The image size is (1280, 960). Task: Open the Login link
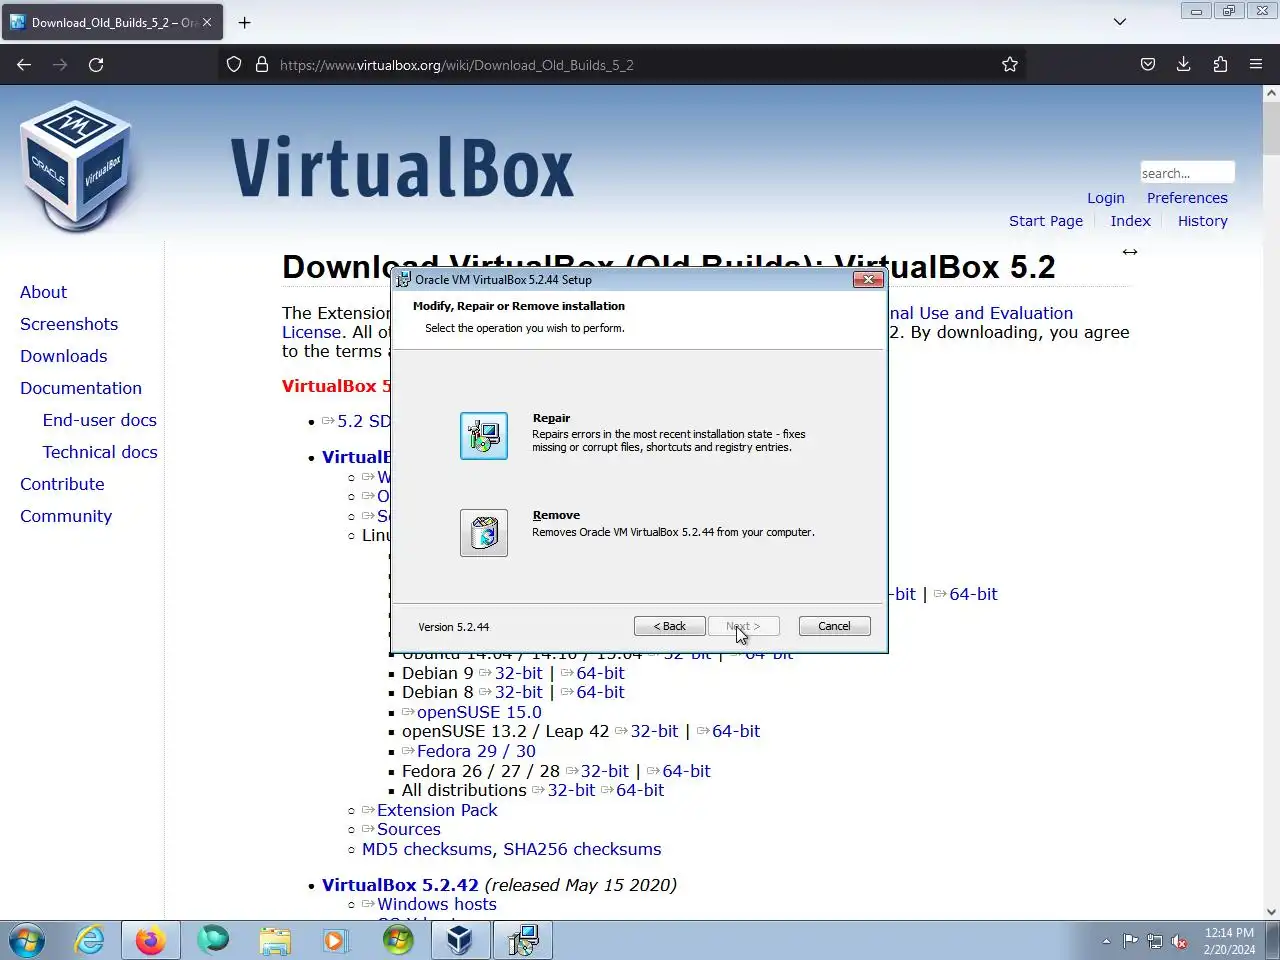click(1106, 198)
